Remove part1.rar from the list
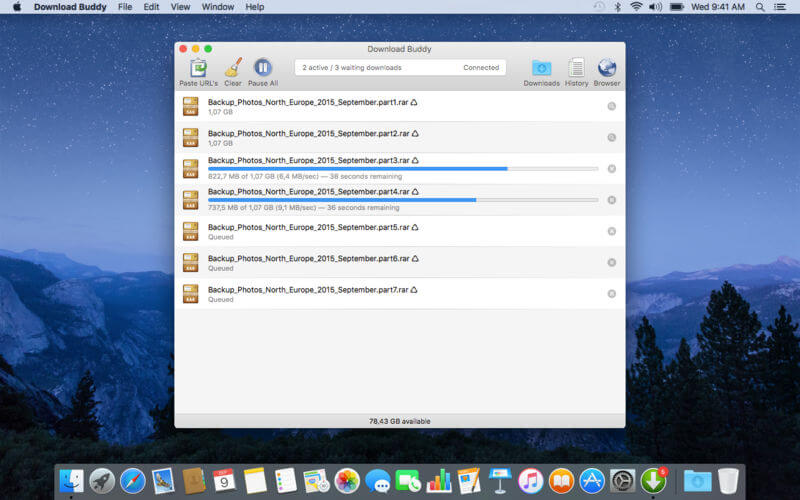Screen dimensions: 800x500 click(612, 106)
